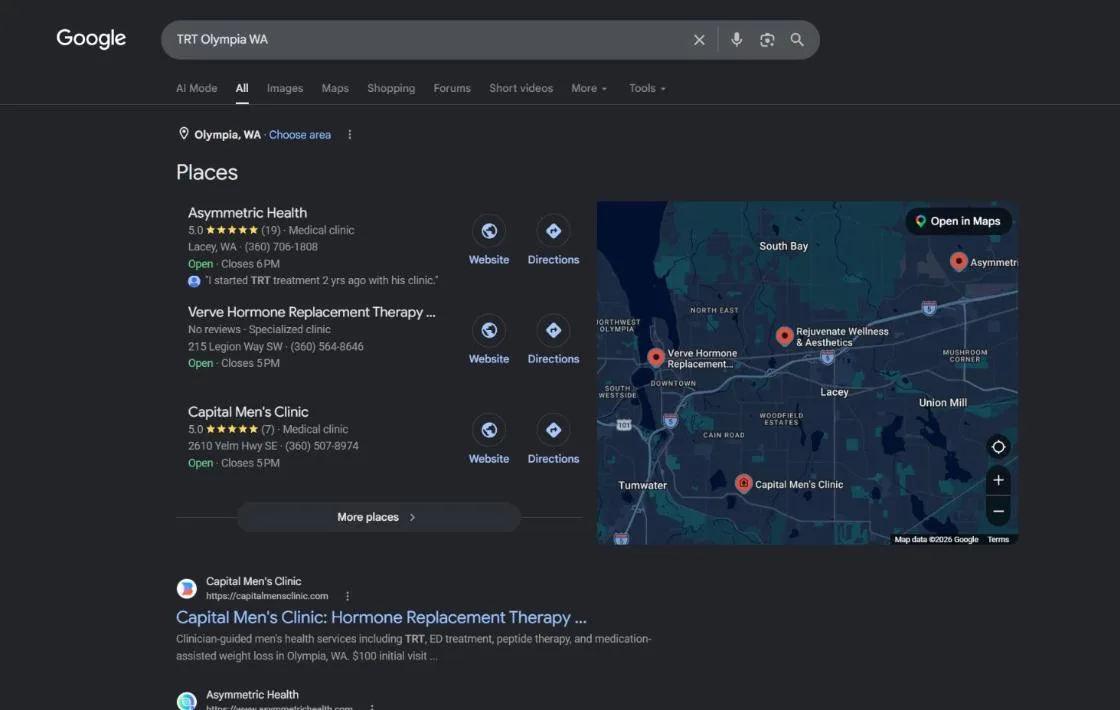Click South Bay label on the map
The image size is (1120, 710).
[x=783, y=246]
